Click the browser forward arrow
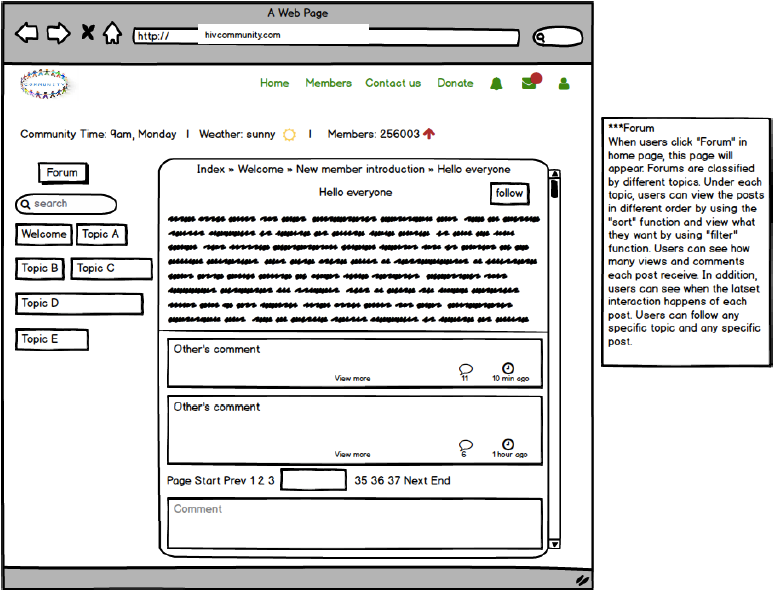 coord(58,34)
